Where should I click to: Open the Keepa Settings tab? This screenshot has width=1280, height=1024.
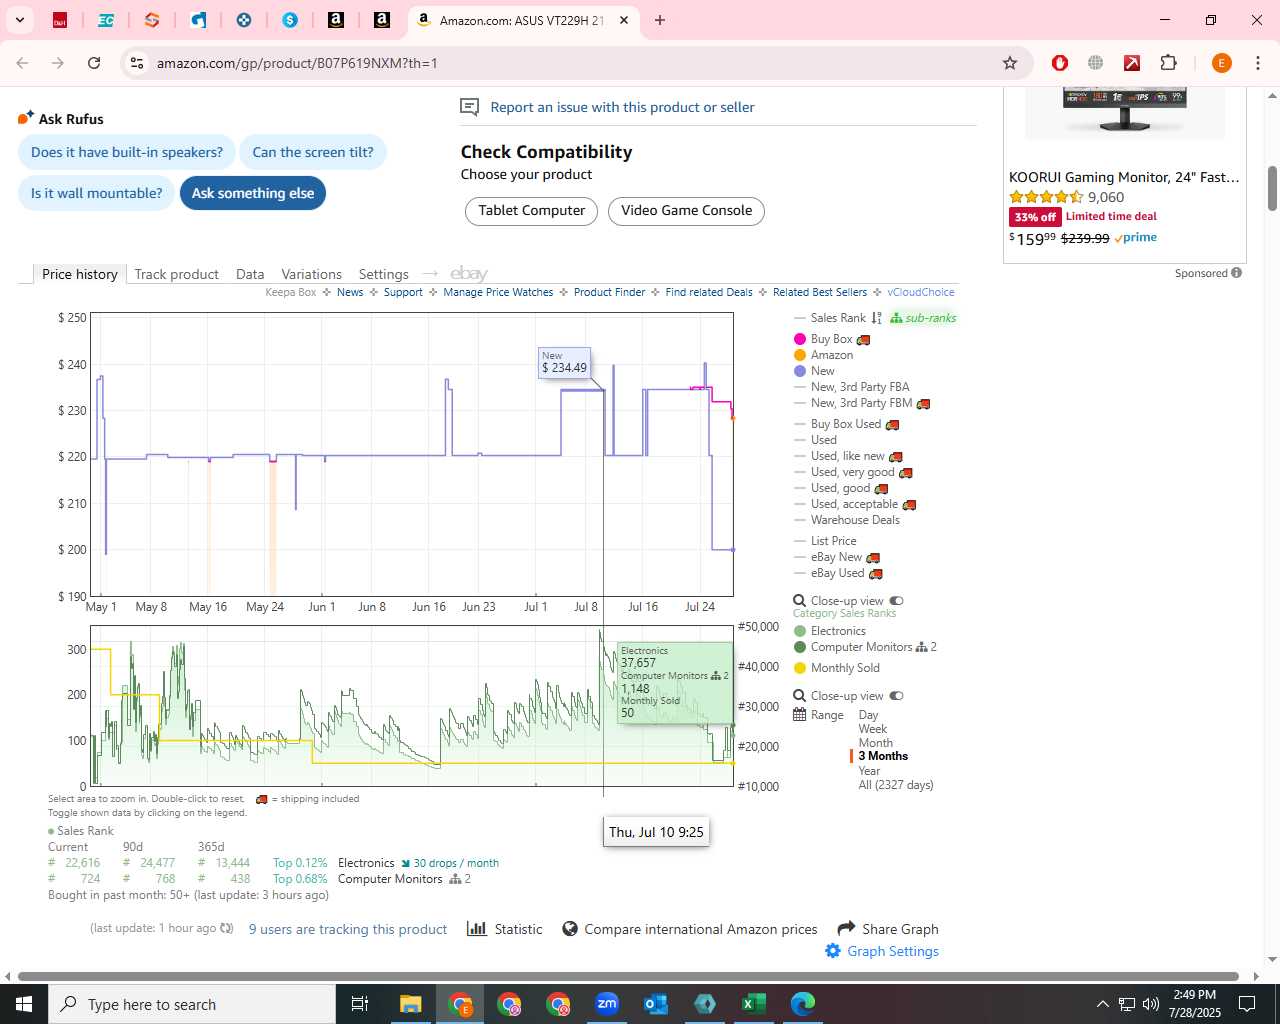tap(384, 274)
